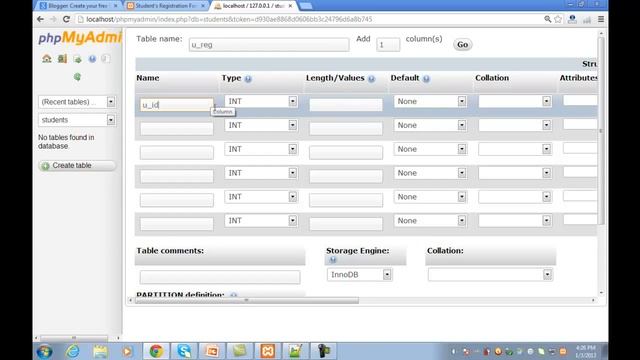Reload the page with browser refresh icon
The width and height of the screenshot is (640, 360).
point(66,19)
